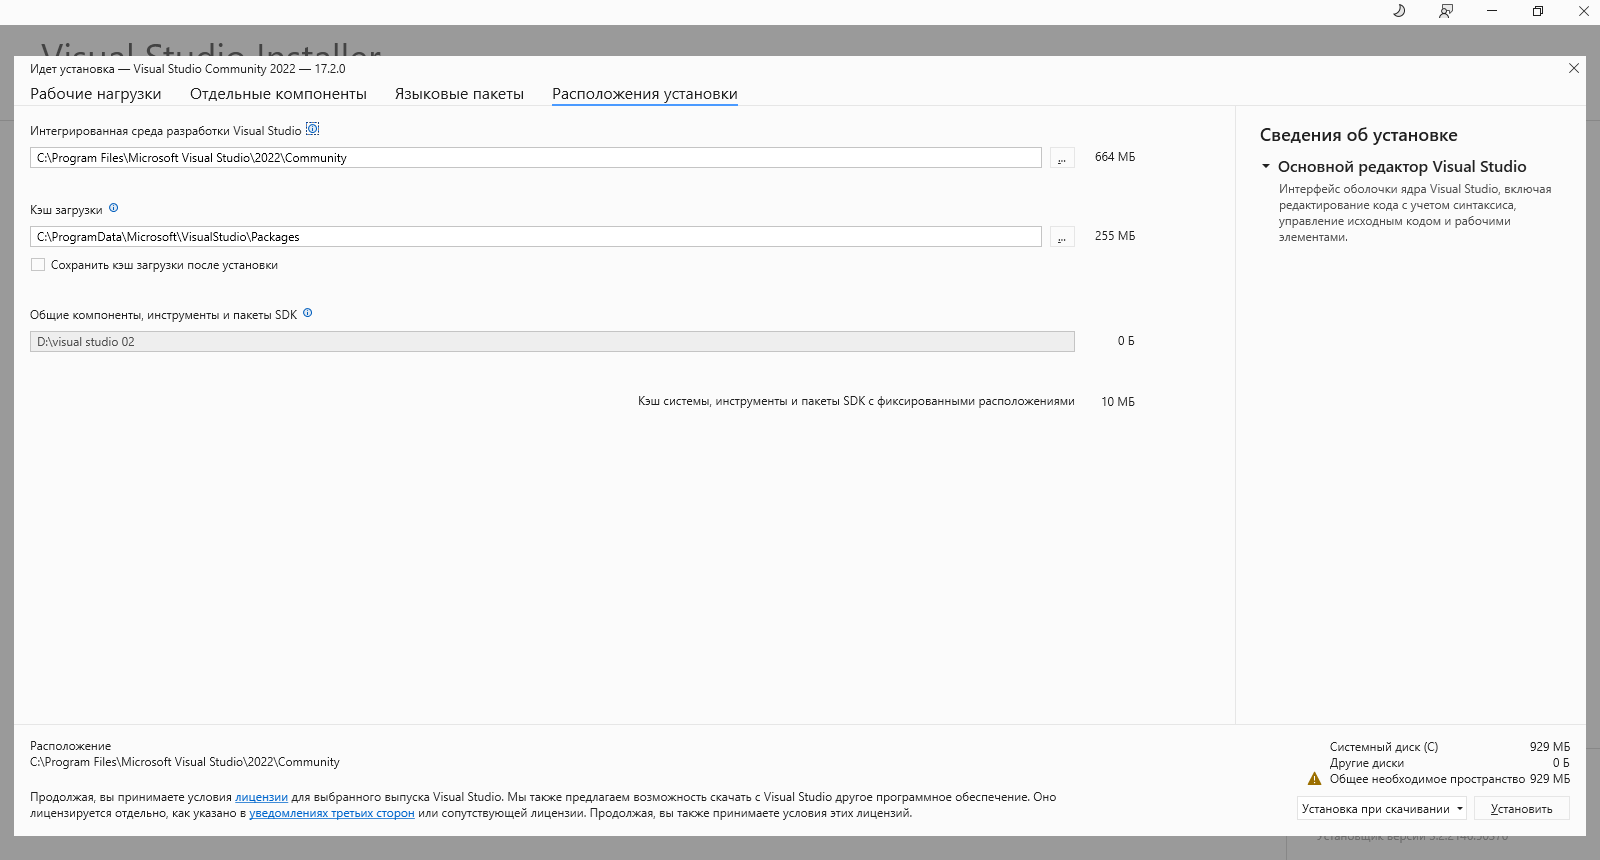Click the 664 МБ size value
1600x860 pixels.
[1115, 157]
